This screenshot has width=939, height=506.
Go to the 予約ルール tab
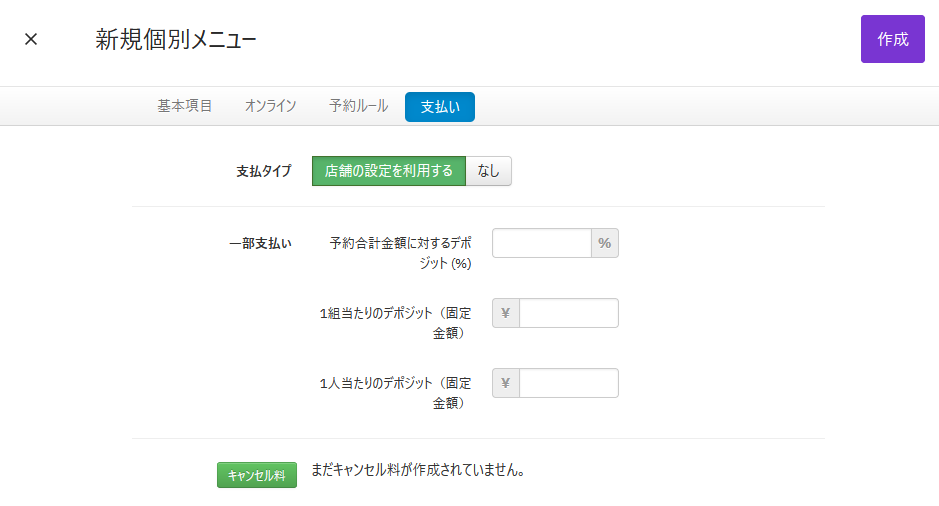(358, 106)
